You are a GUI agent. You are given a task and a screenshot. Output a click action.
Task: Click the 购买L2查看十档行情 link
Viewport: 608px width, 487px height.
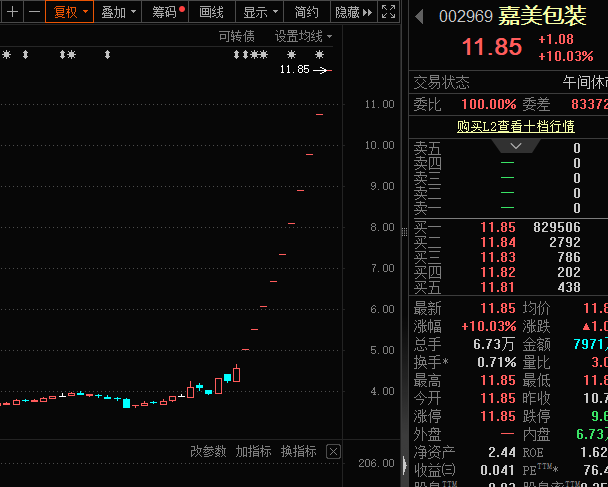(515, 126)
